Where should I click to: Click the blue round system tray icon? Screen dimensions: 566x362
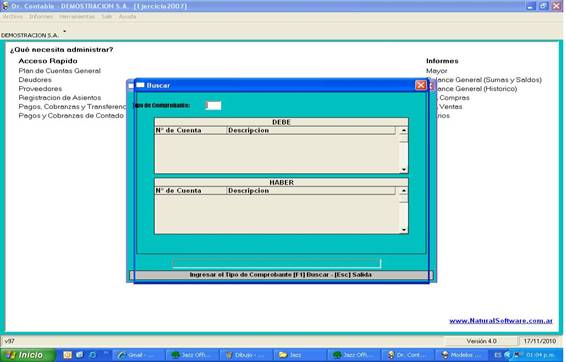click(508, 356)
